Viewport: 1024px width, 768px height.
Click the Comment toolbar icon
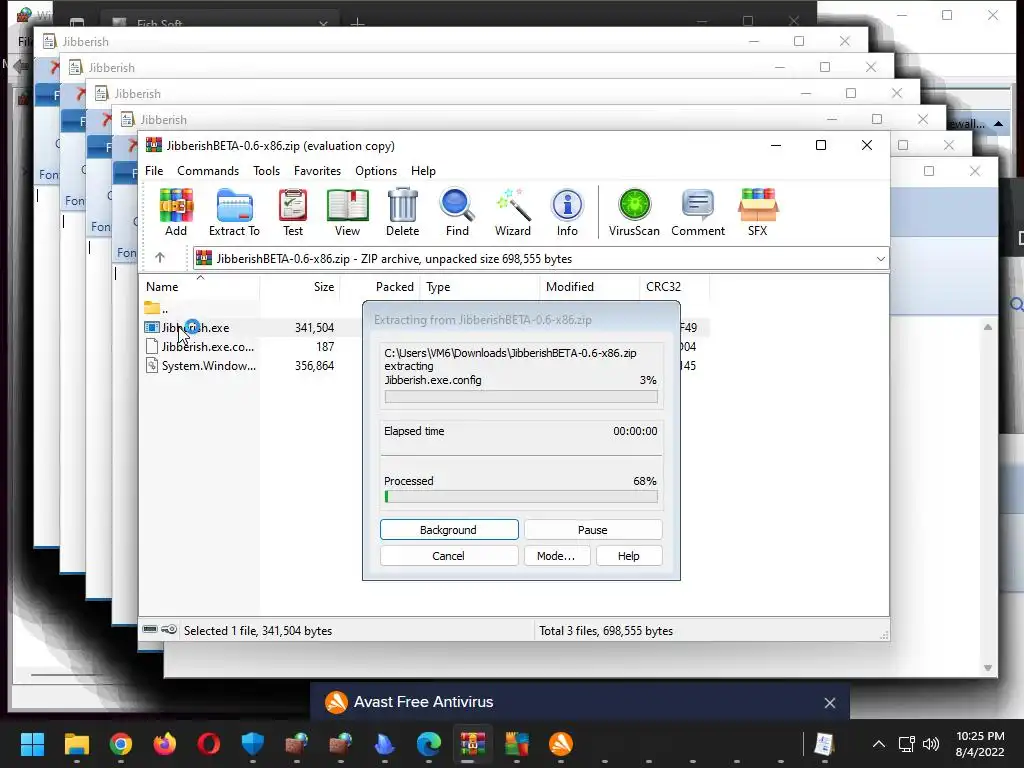pos(698,212)
